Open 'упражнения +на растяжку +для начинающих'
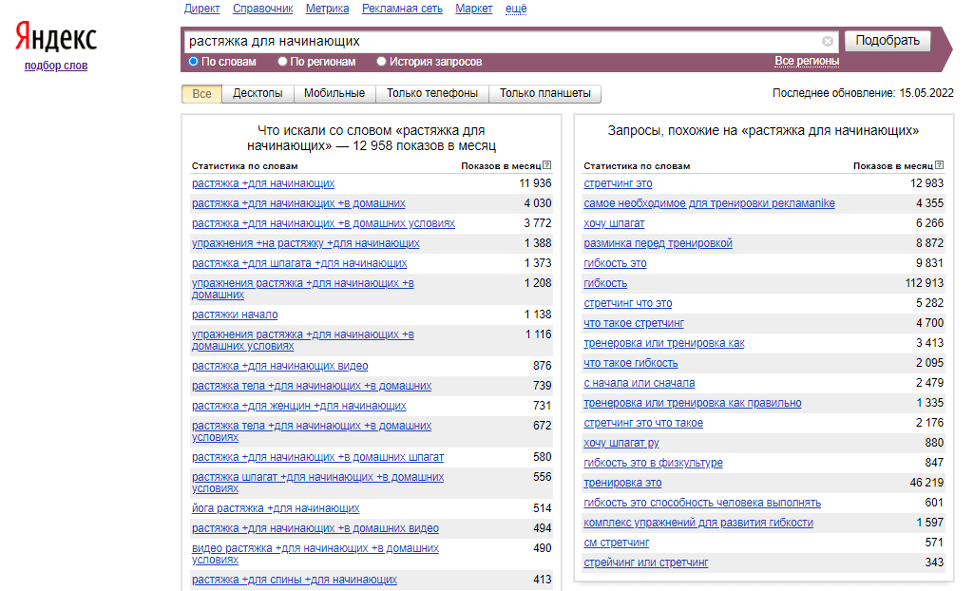974x591 pixels. coord(306,243)
